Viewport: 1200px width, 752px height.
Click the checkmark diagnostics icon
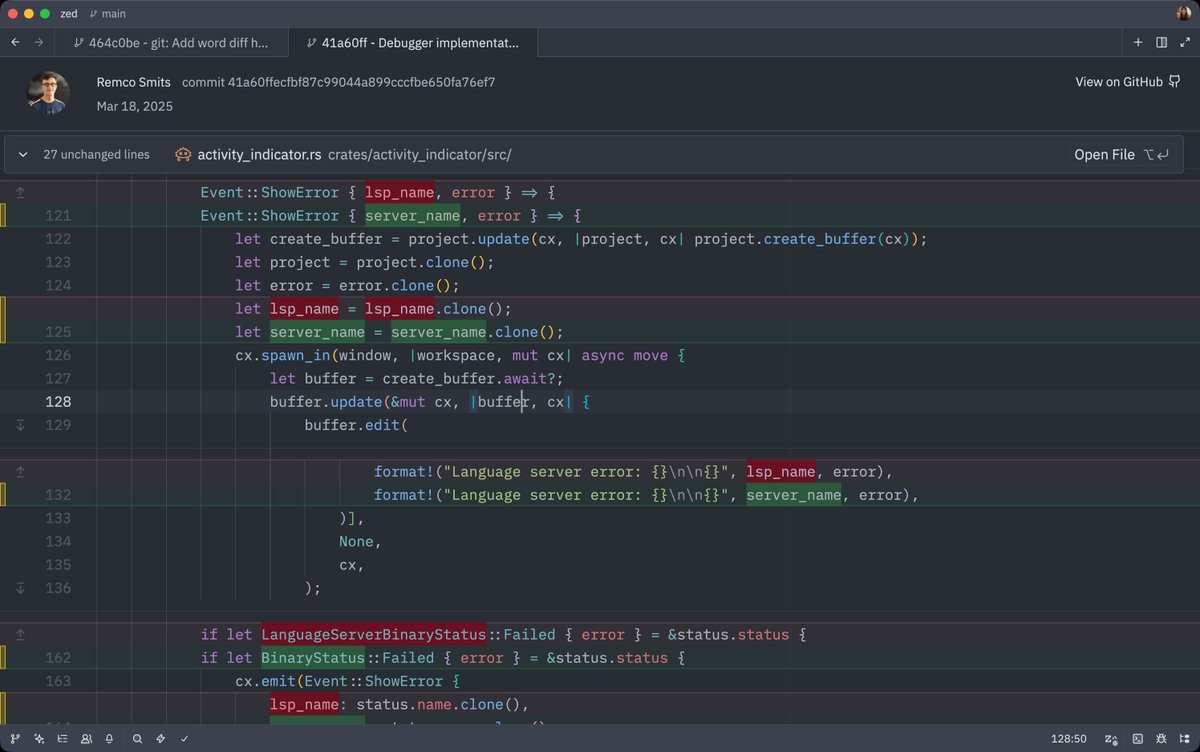[x=184, y=739]
